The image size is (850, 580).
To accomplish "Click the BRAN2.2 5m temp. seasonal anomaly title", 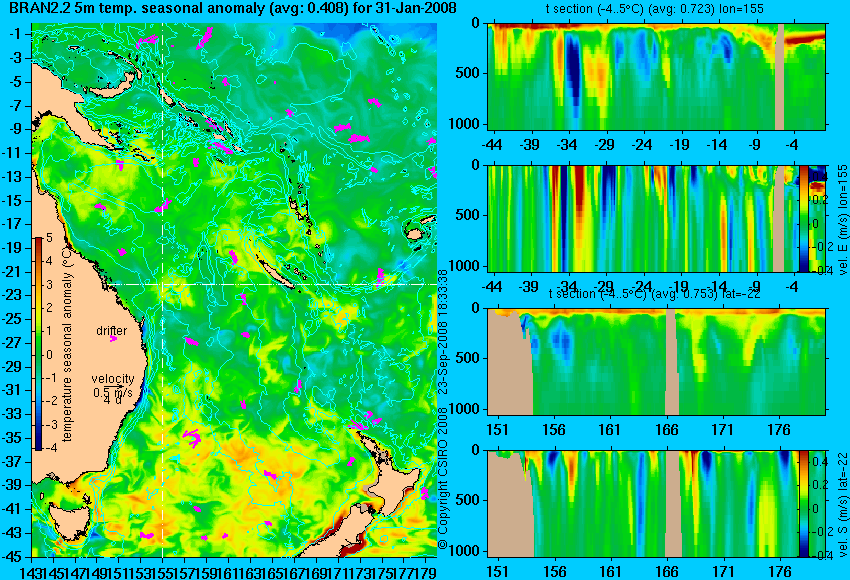I will [x=233, y=8].
